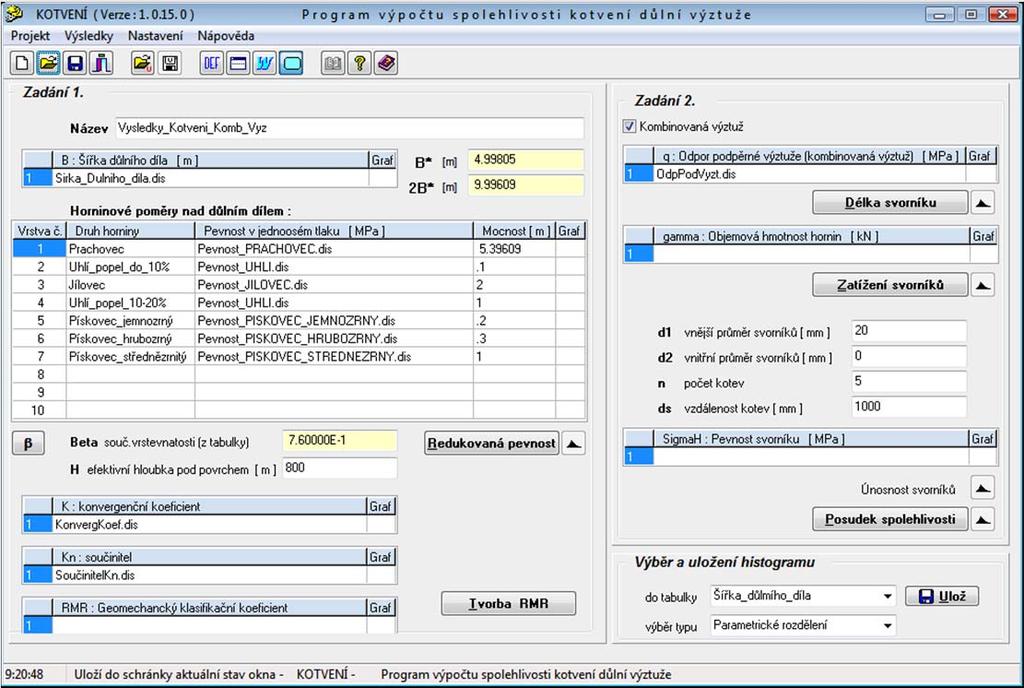Image resolution: width=1024 pixels, height=688 pixels.
Task: Click the purple help book icon
Action: tap(386, 63)
